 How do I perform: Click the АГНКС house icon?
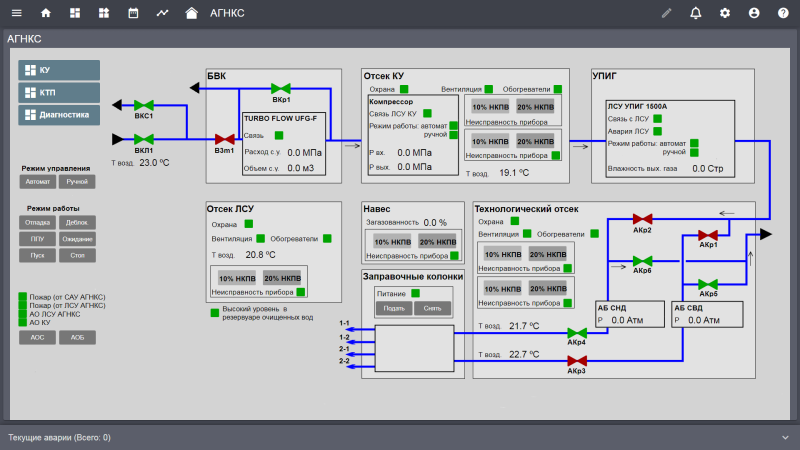click(x=191, y=13)
